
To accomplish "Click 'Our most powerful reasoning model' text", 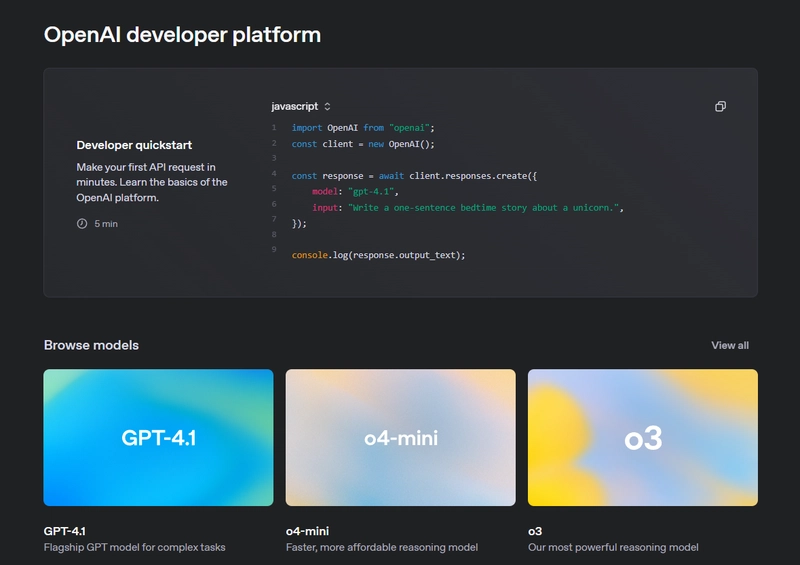I will click(613, 547).
